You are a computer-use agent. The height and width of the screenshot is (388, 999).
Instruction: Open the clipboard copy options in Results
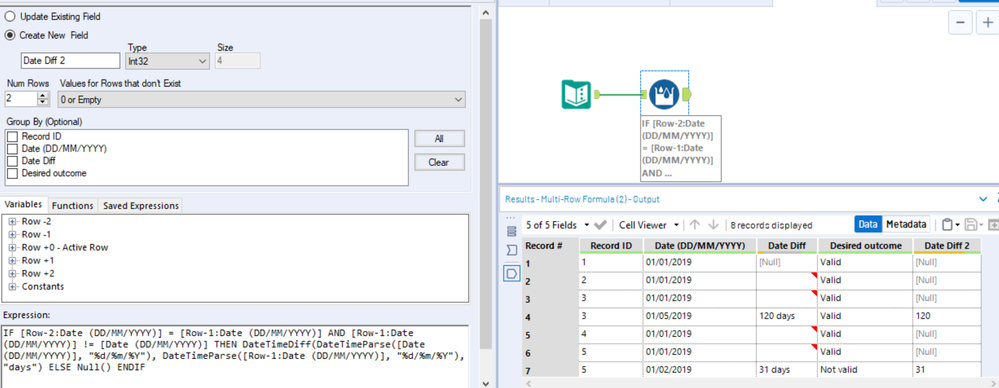coord(951,225)
